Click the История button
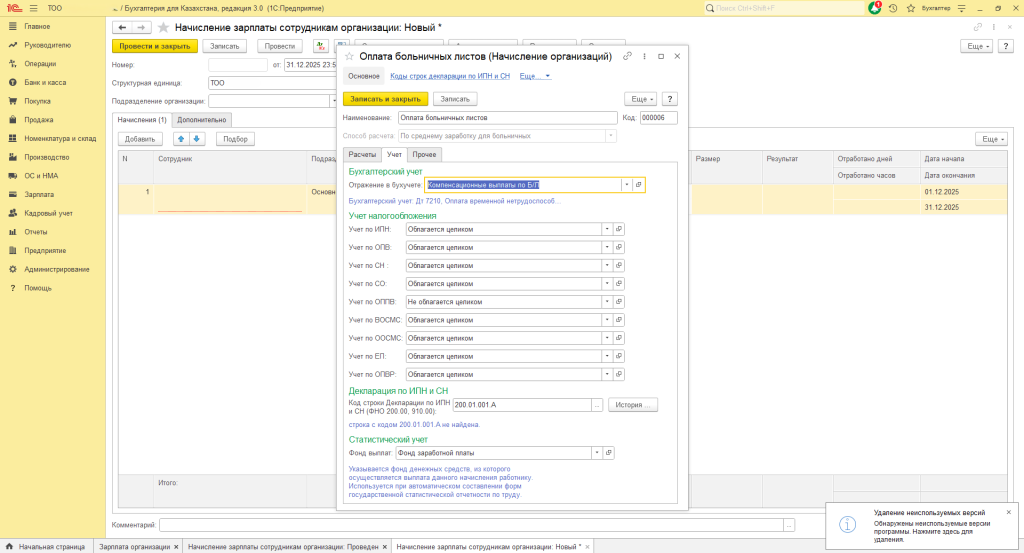This screenshot has width=1024, height=553. click(633, 405)
